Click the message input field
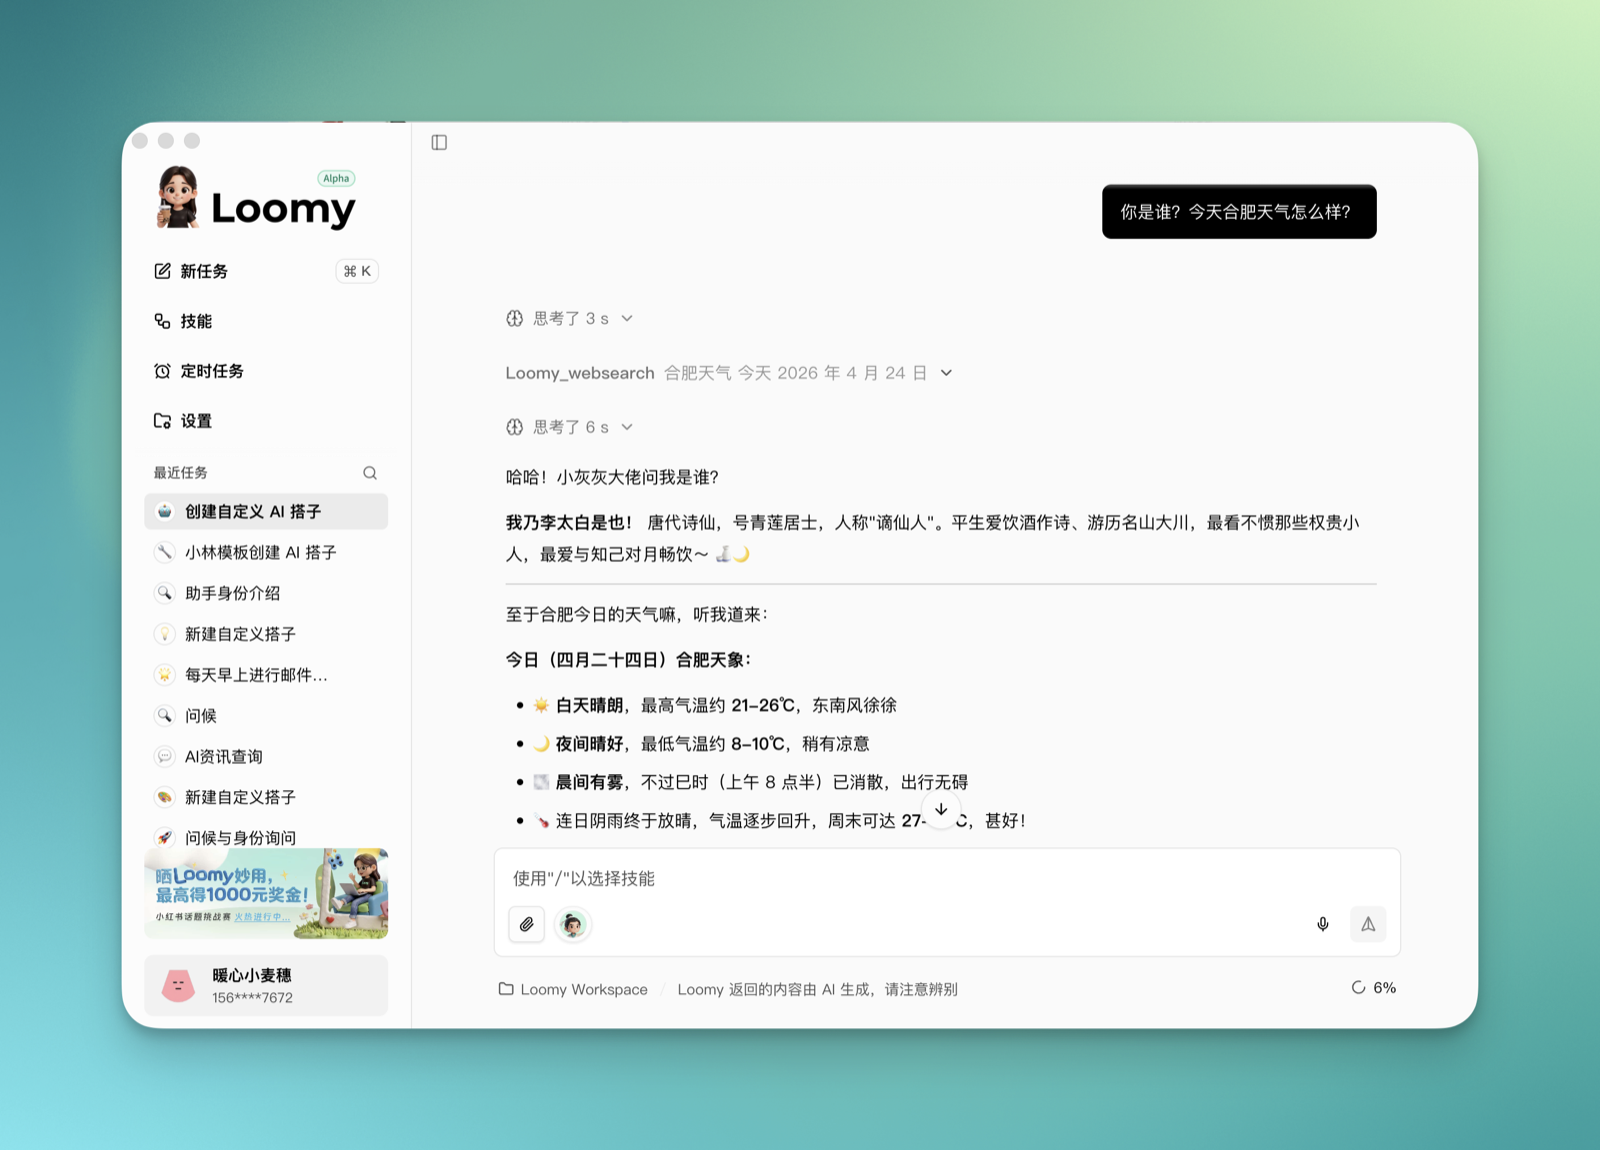This screenshot has width=1600, height=1150. point(947,879)
